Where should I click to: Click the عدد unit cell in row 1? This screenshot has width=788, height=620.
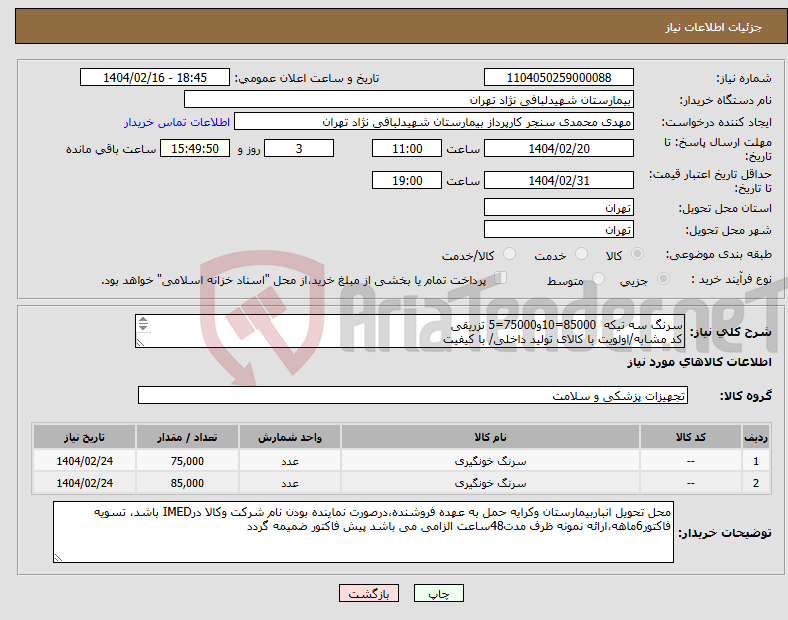coord(289,461)
